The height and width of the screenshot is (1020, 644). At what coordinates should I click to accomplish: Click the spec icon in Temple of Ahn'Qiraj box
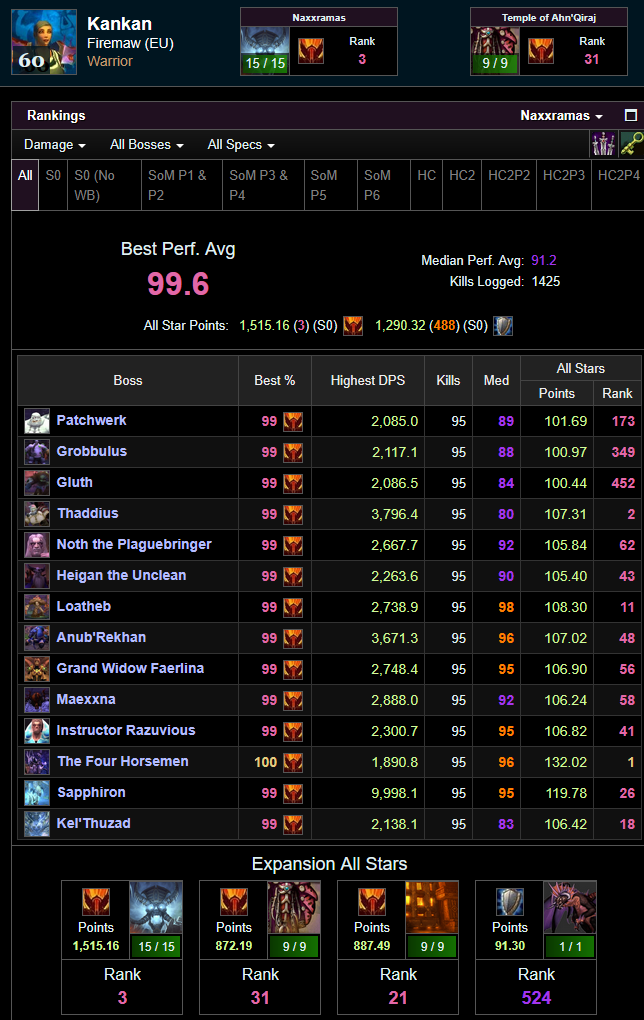[x=541, y=51]
